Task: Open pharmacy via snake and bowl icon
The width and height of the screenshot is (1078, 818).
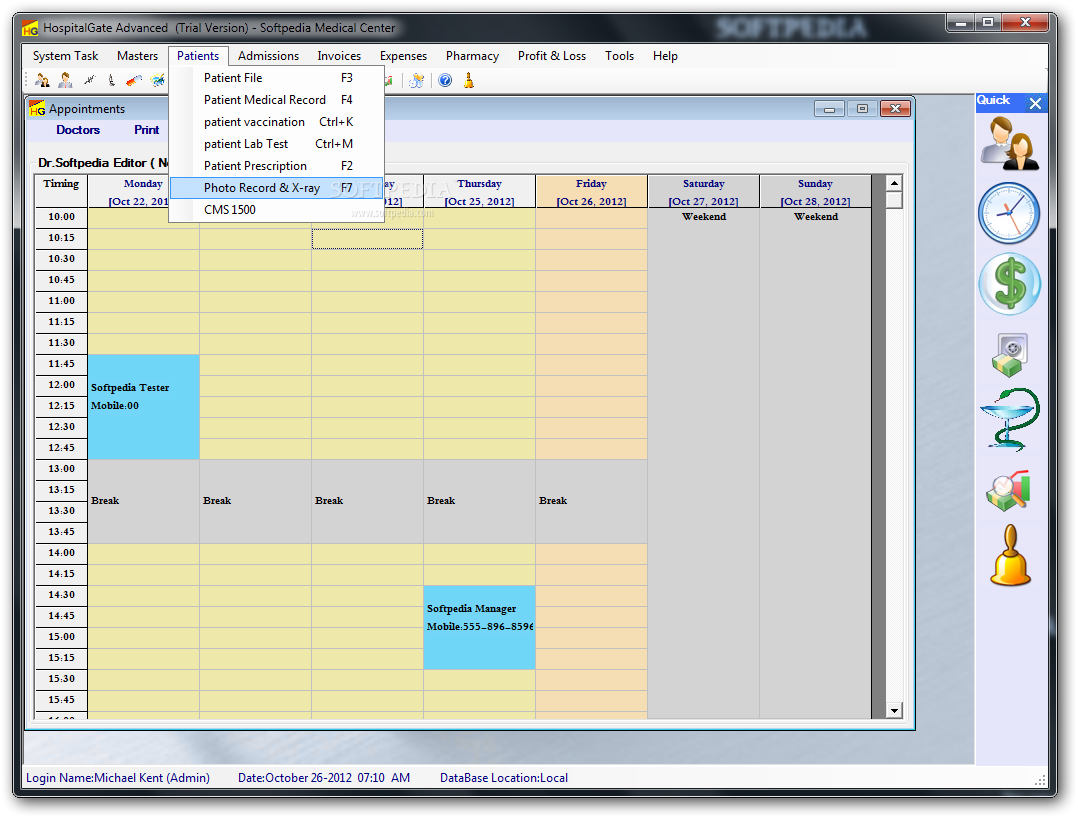Action: (x=1009, y=419)
